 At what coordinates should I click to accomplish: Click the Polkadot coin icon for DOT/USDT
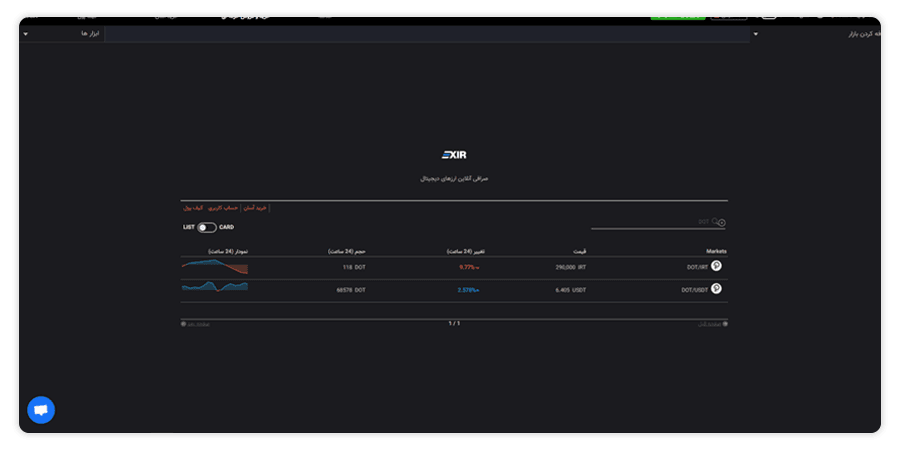(716, 289)
